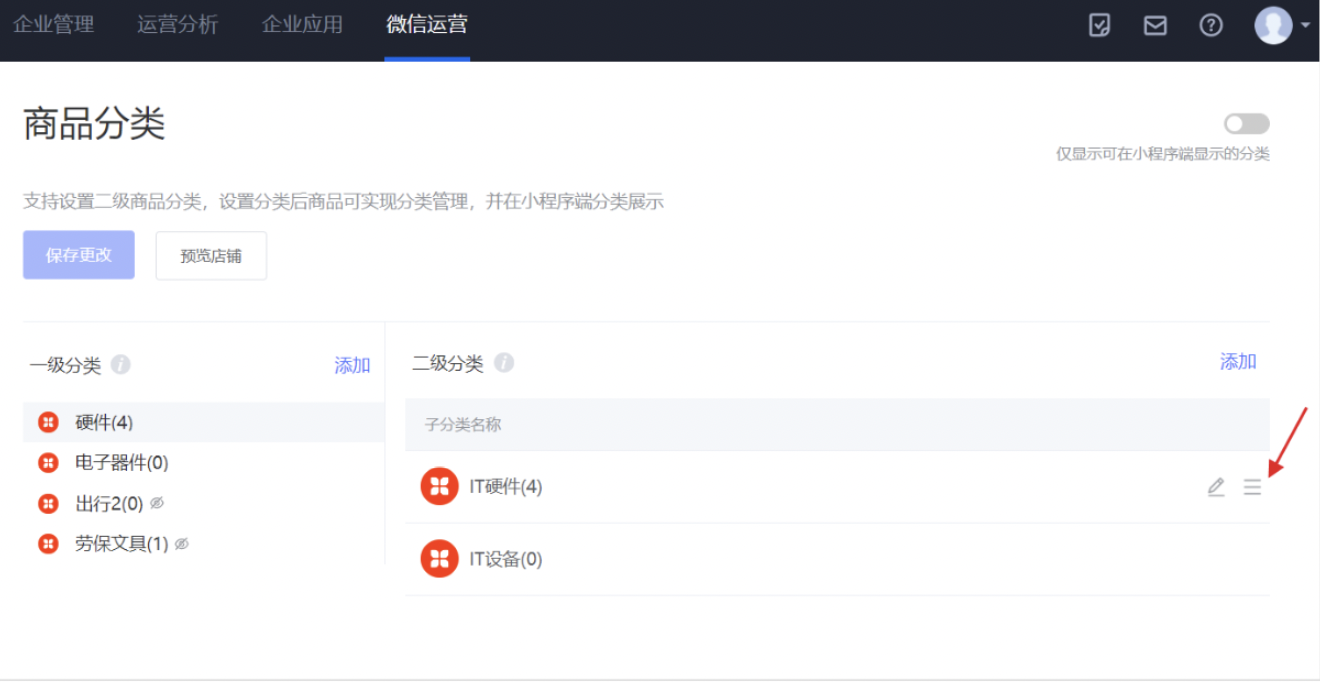The width and height of the screenshot is (1320, 682).
Task: Click the 预览店铺 button
Action: click(211, 255)
